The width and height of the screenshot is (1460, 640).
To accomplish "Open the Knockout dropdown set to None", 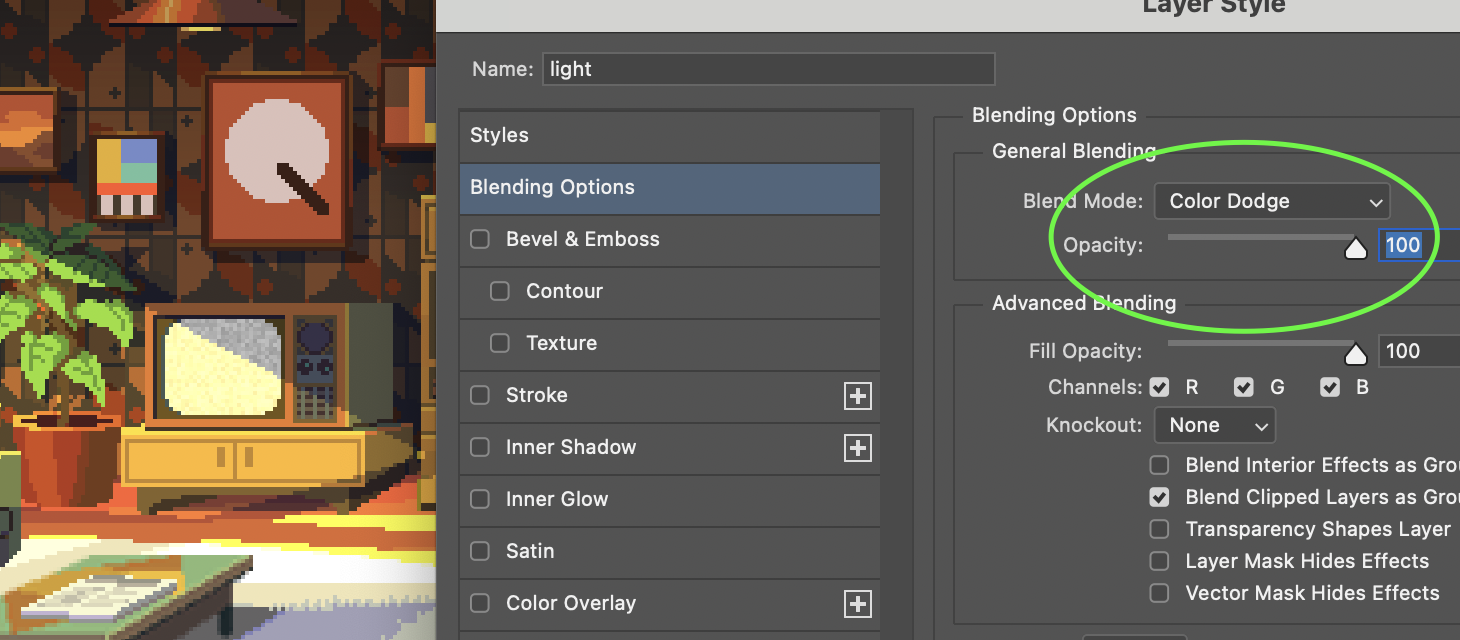I will (x=1214, y=425).
